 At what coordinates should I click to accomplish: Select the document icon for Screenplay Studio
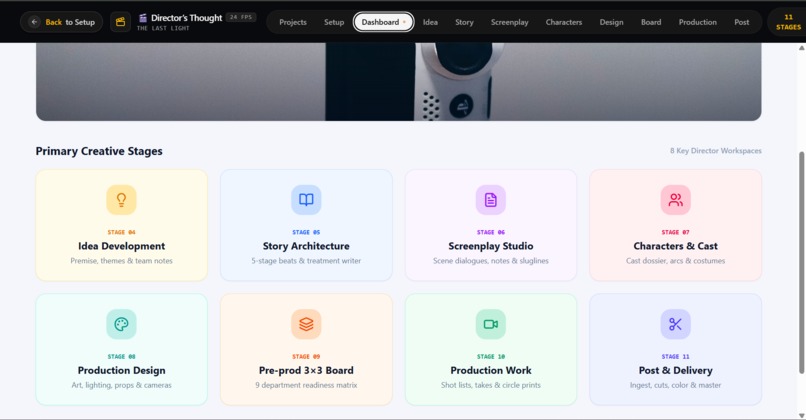(490, 199)
